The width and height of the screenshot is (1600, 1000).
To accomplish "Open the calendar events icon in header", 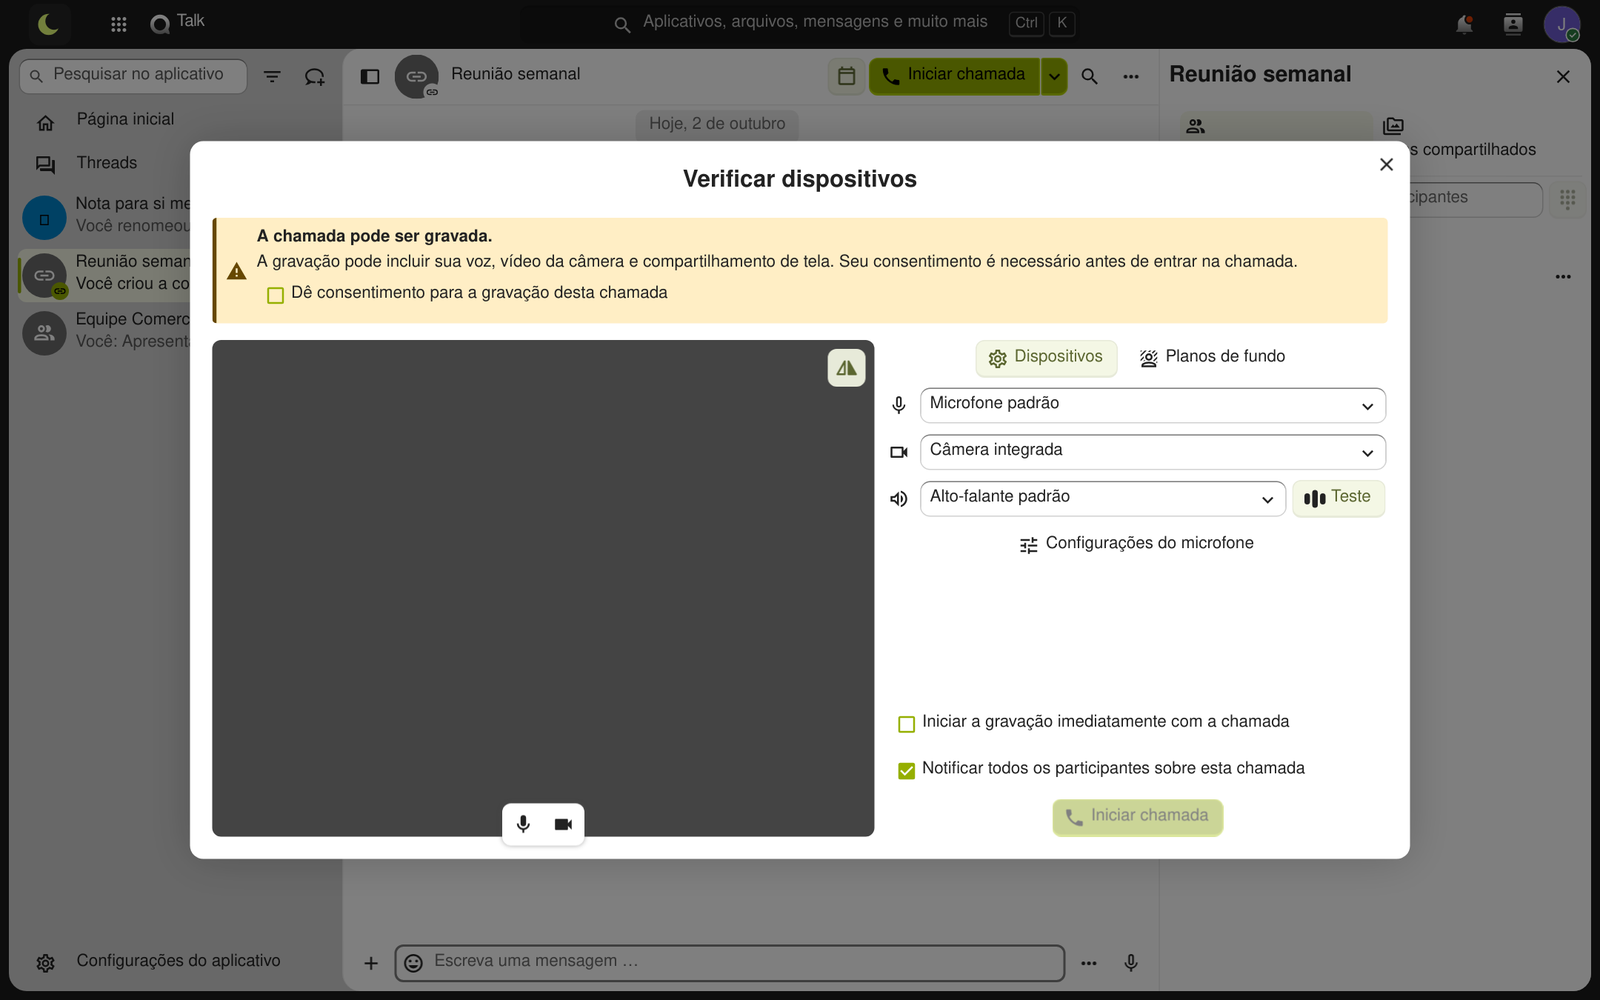I will click(x=846, y=76).
